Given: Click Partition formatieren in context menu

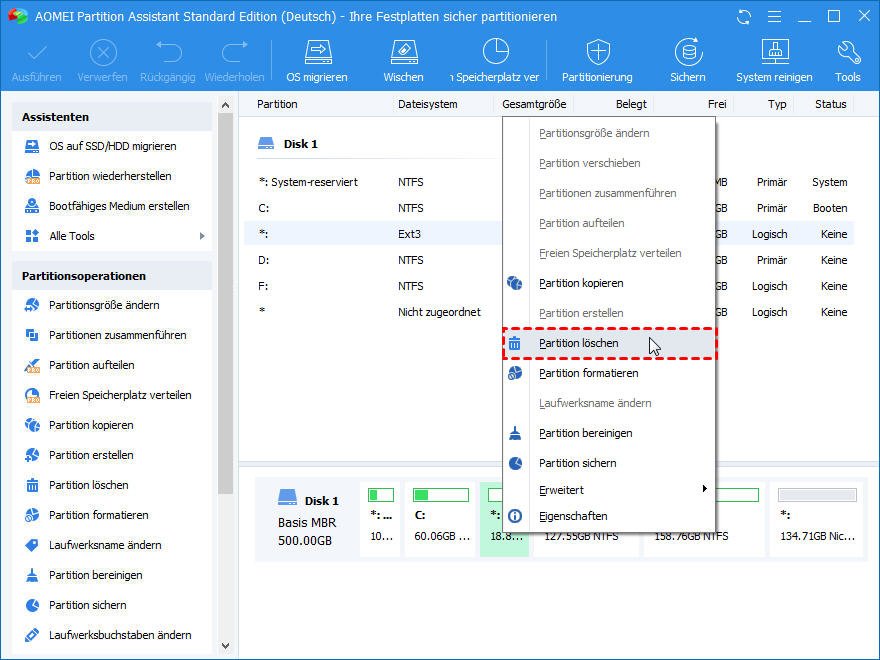Looking at the screenshot, I should tap(609, 373).
